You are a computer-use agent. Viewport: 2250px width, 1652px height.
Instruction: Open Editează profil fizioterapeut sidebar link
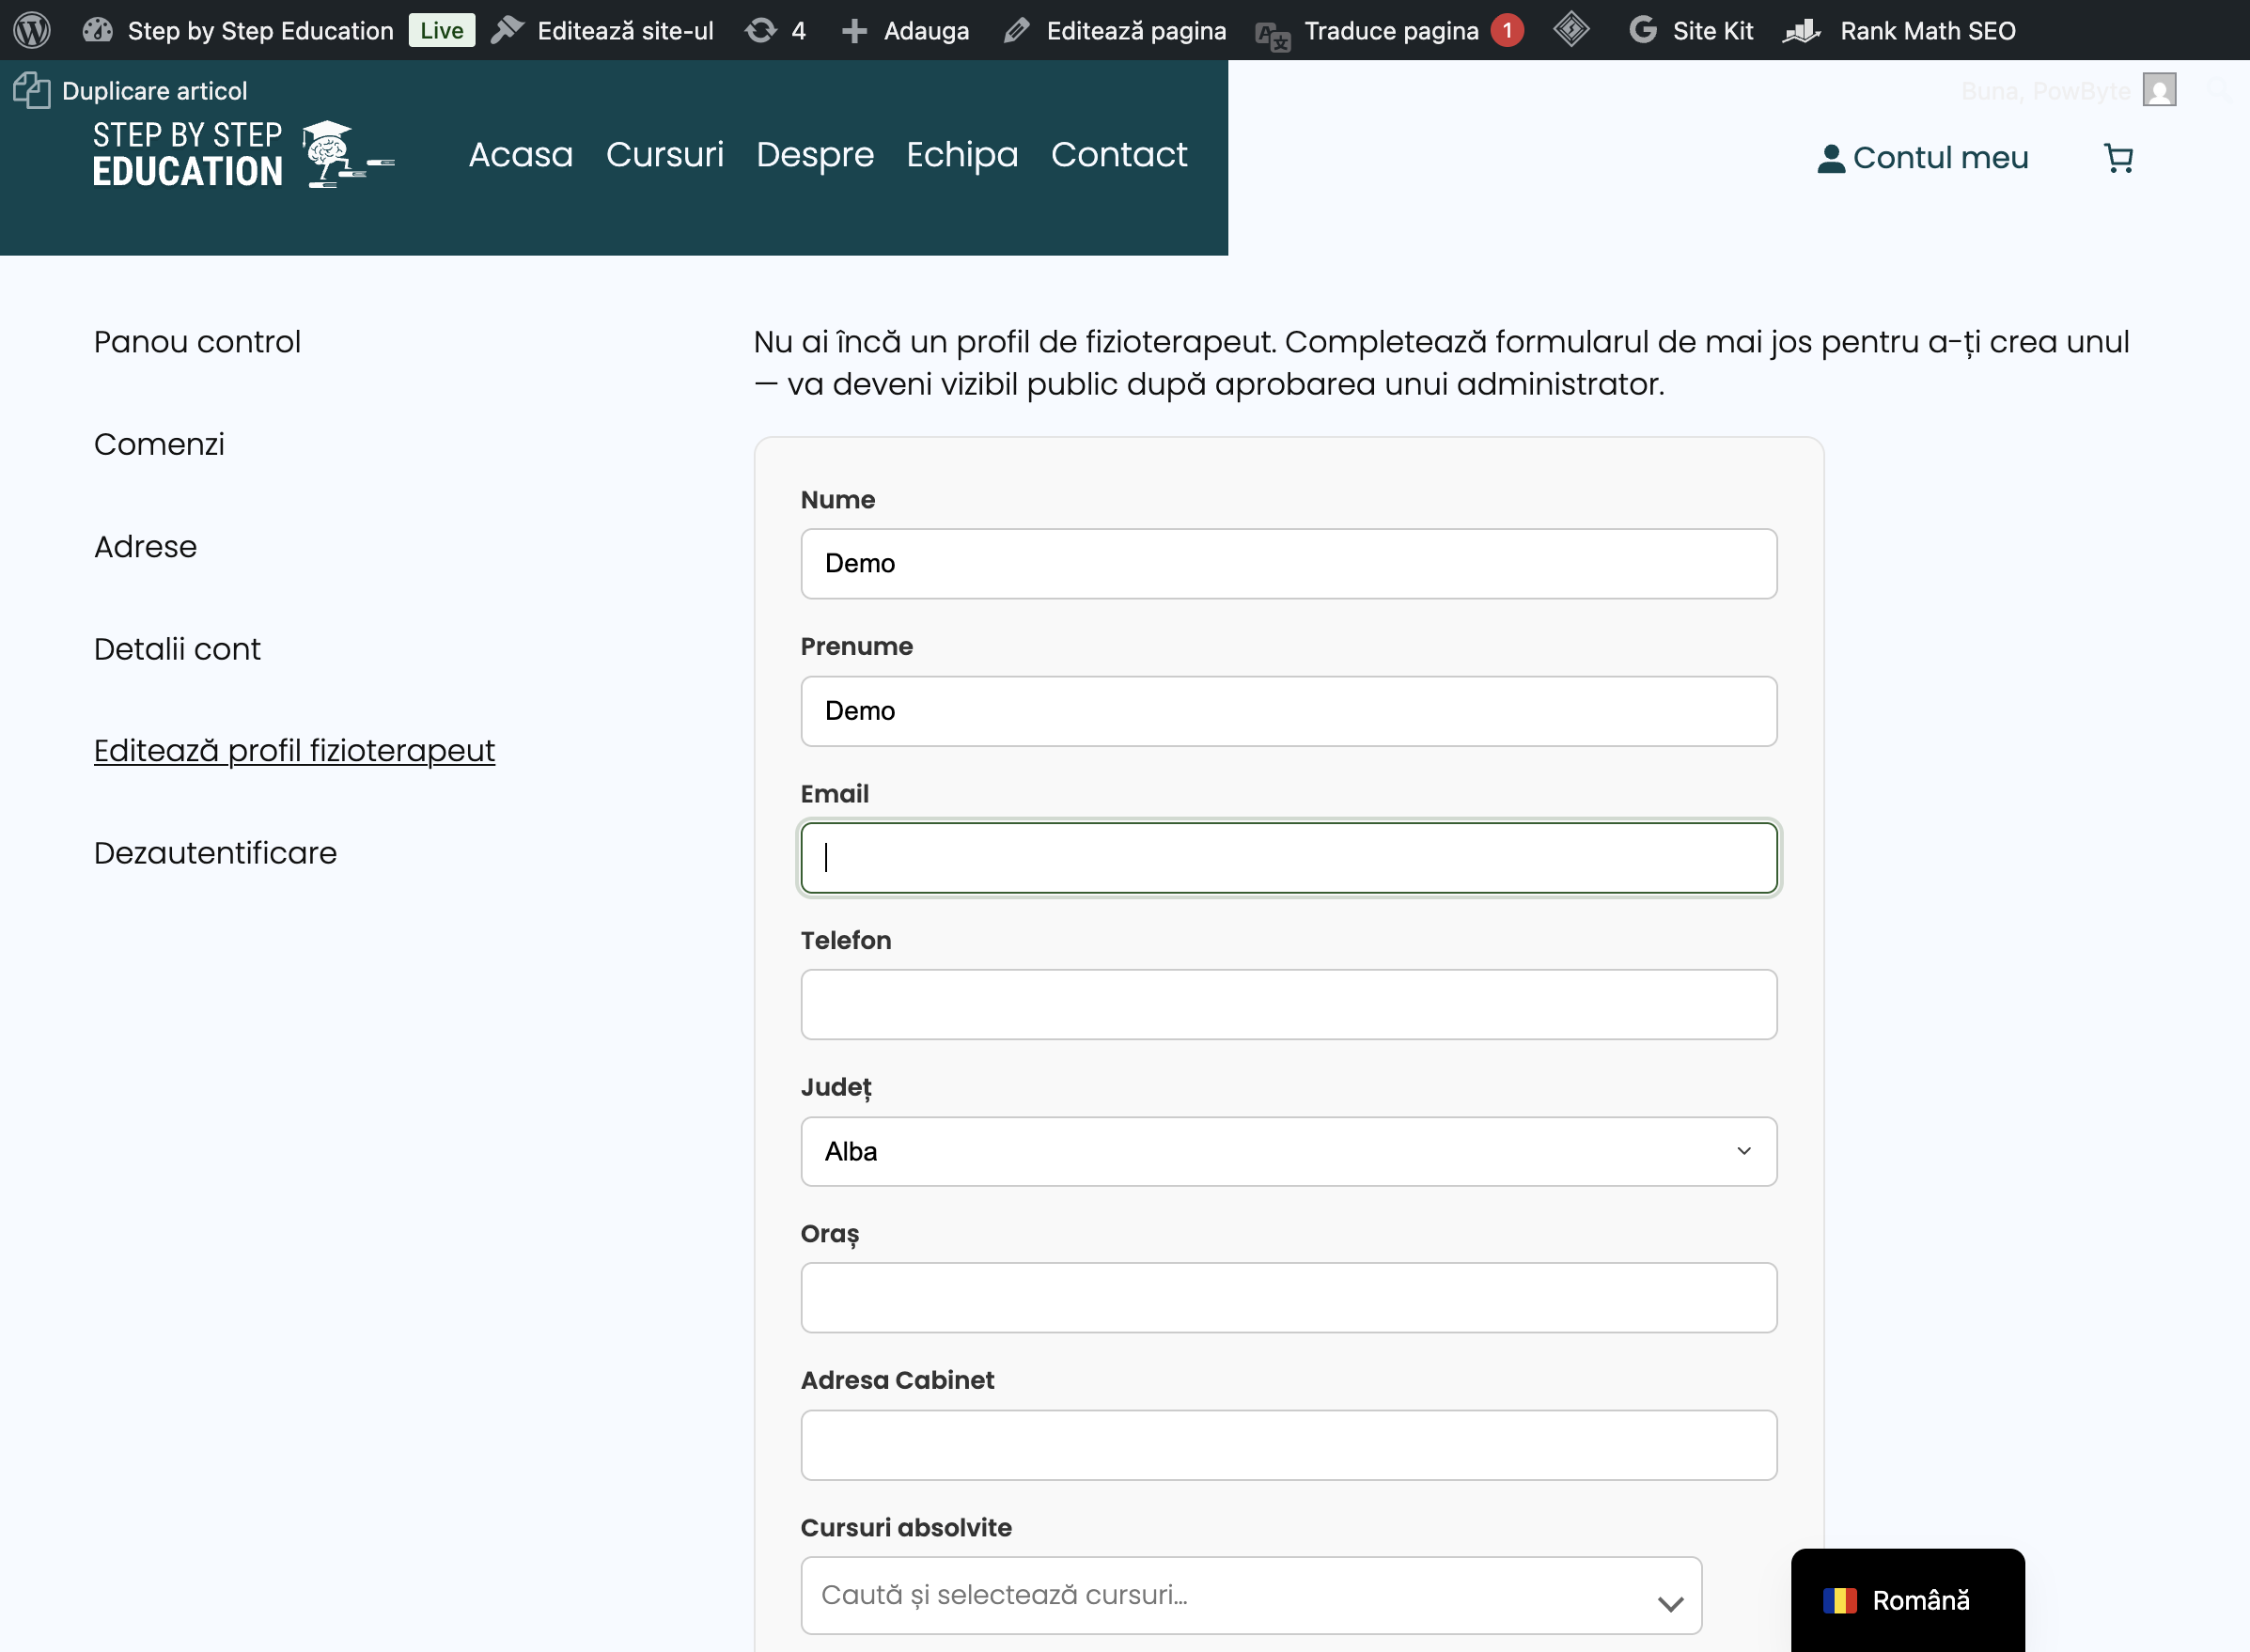[294, 751]
